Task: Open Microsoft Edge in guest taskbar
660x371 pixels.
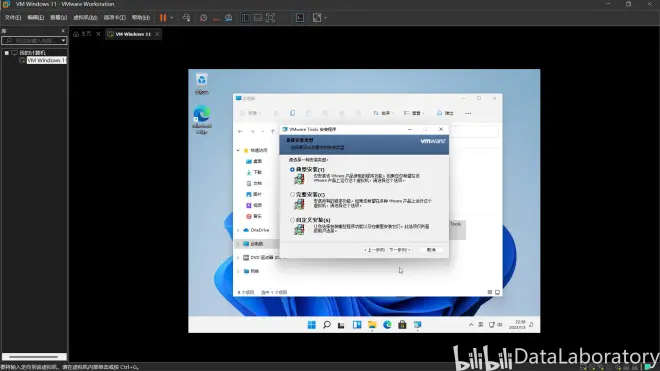Action: (387, 325)
